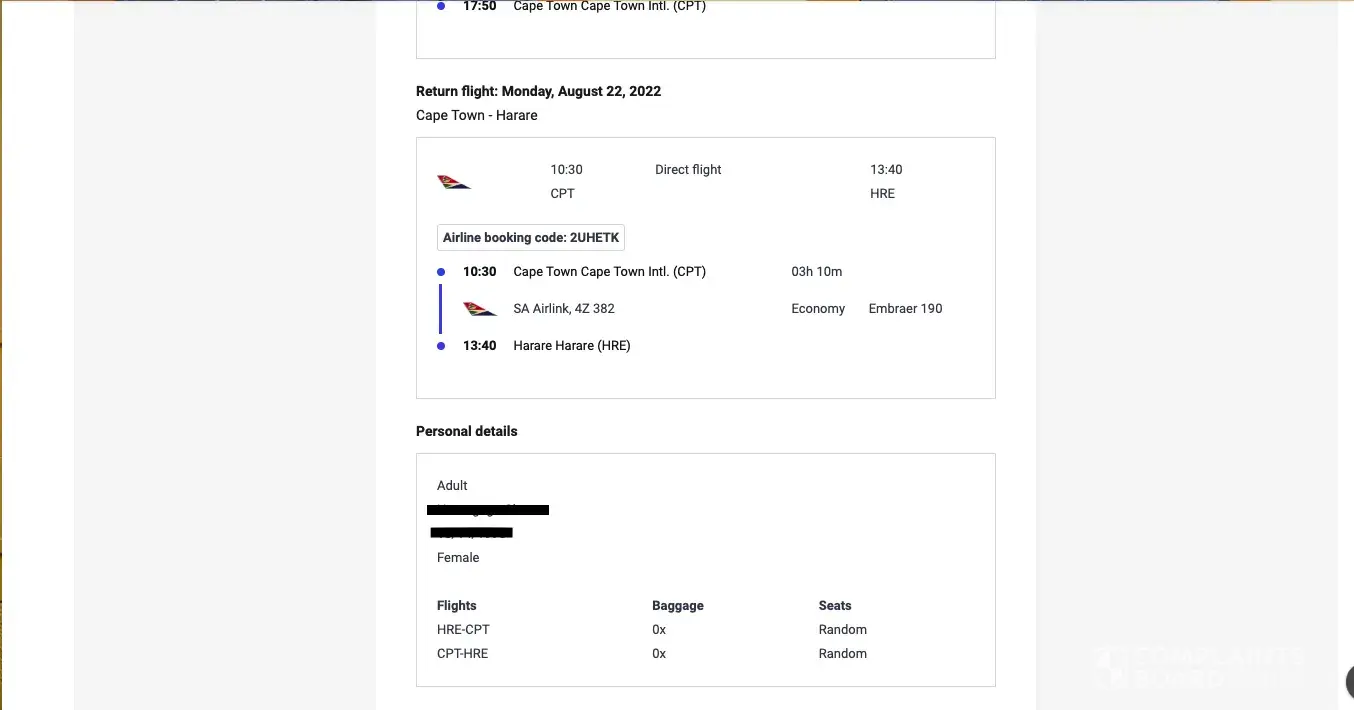The width and height of the screenshot is (1354, 710).
Task: Click the Cape Town - Harare route label
Action: pyautogui.click(x=477, y=115)
